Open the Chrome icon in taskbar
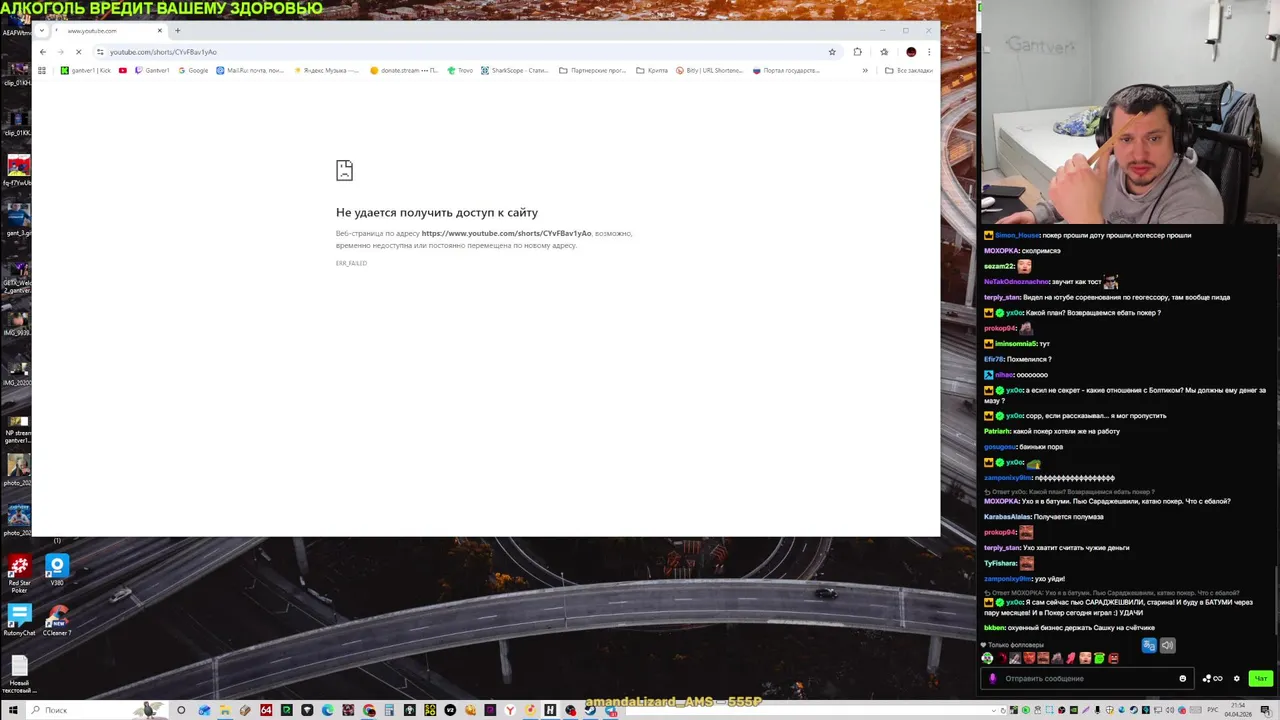Screen dimensions: 1280x720 click(369, 710)
